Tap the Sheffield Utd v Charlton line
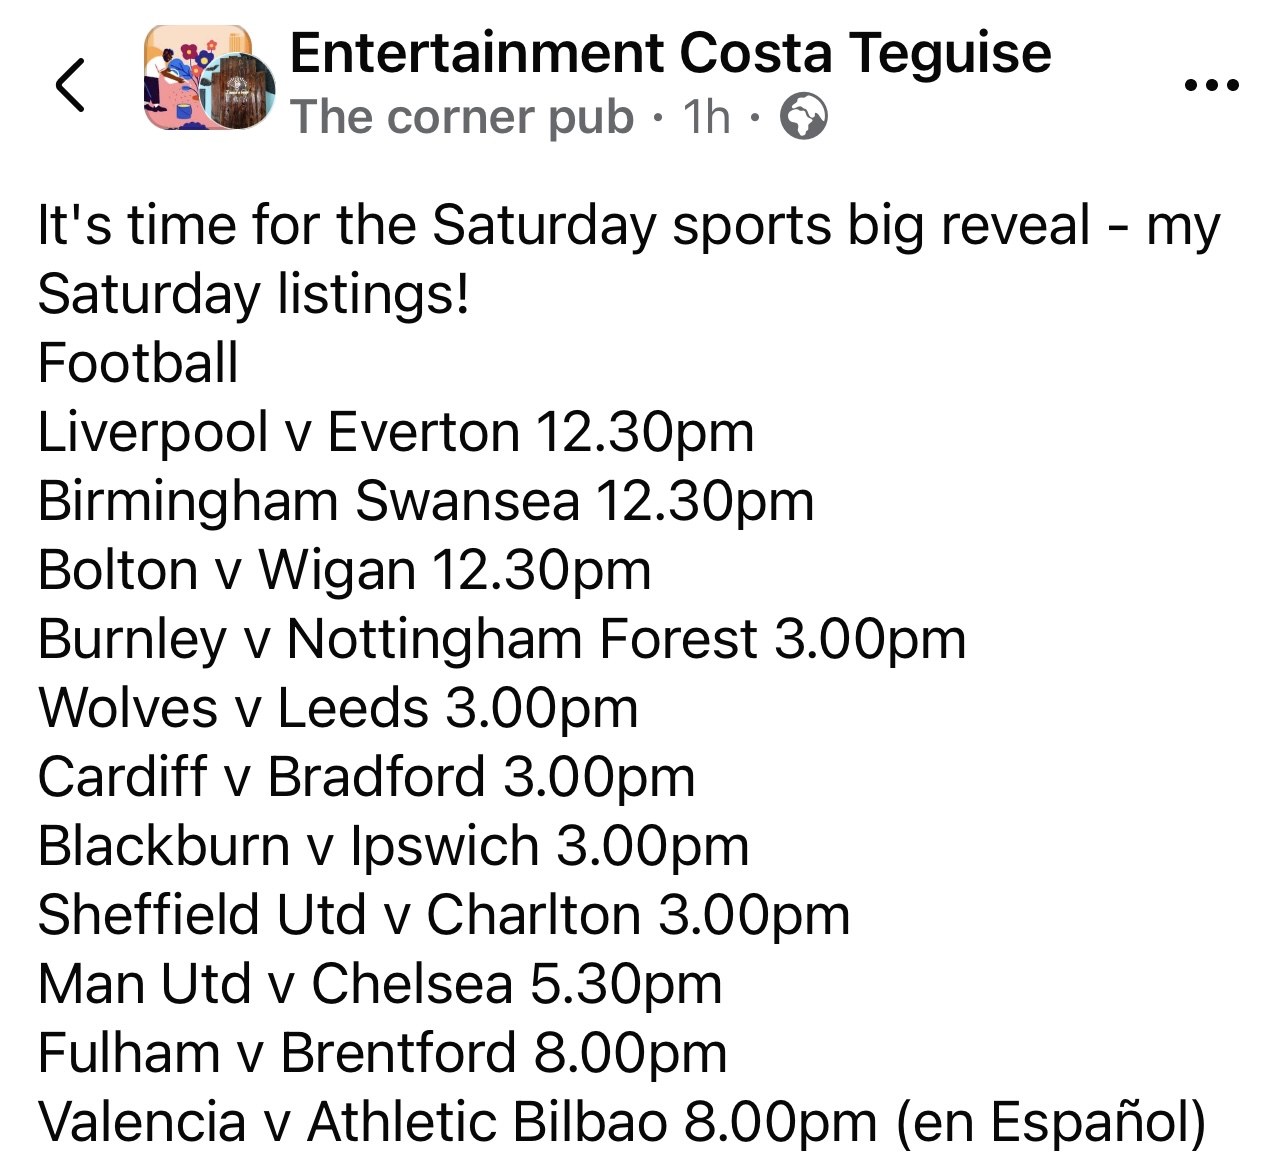This screenshot has width=1284, height=1173. tap(444, 915)
